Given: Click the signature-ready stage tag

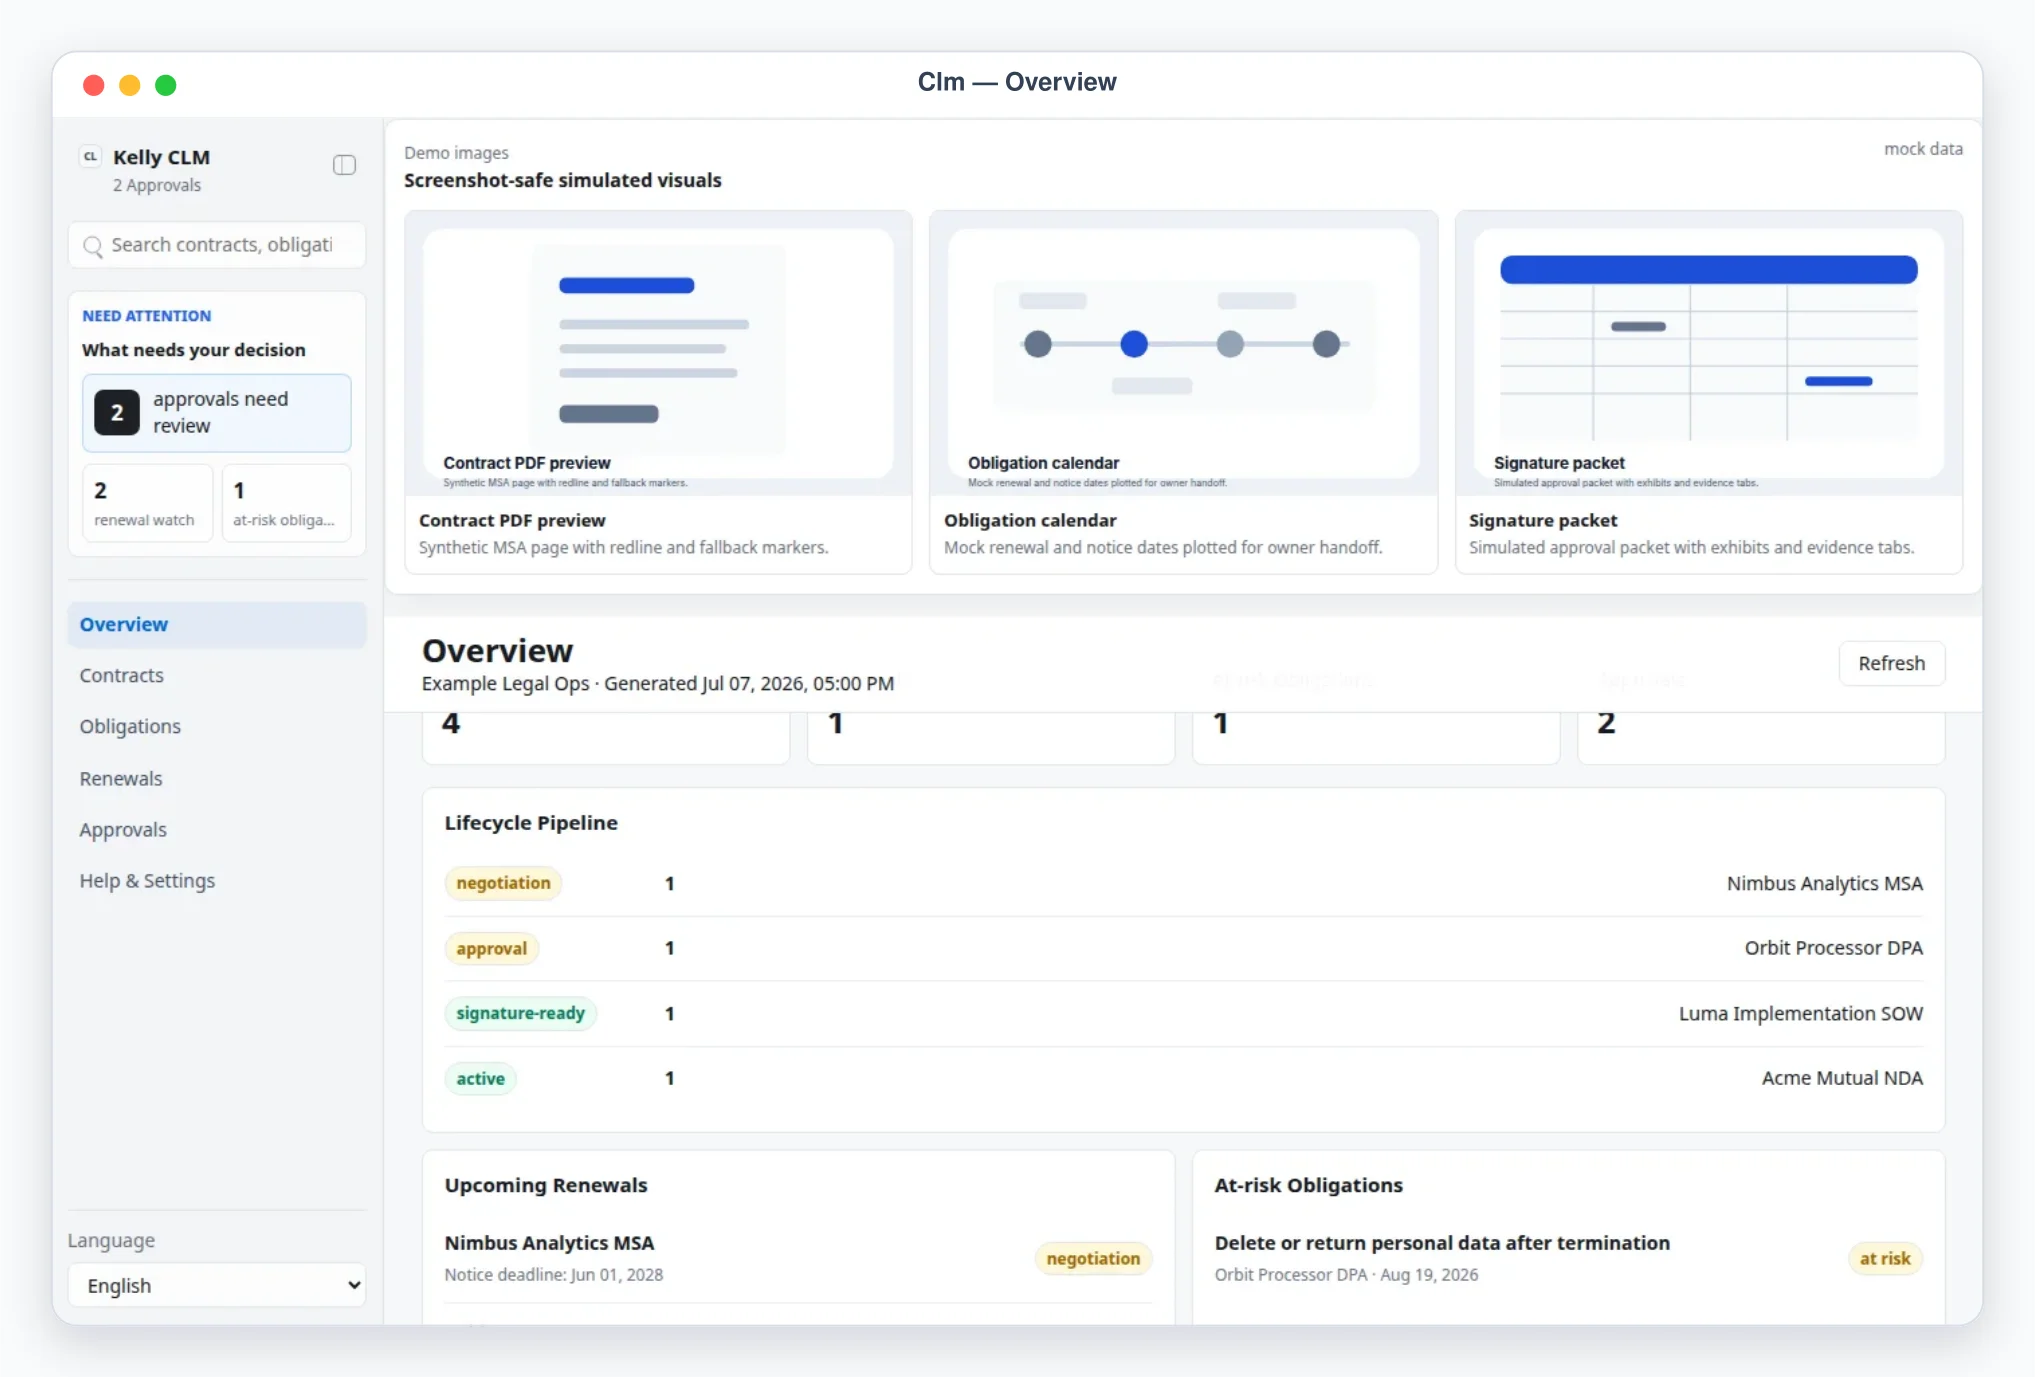Looking at the screenshot, I should coord(520,1013).
